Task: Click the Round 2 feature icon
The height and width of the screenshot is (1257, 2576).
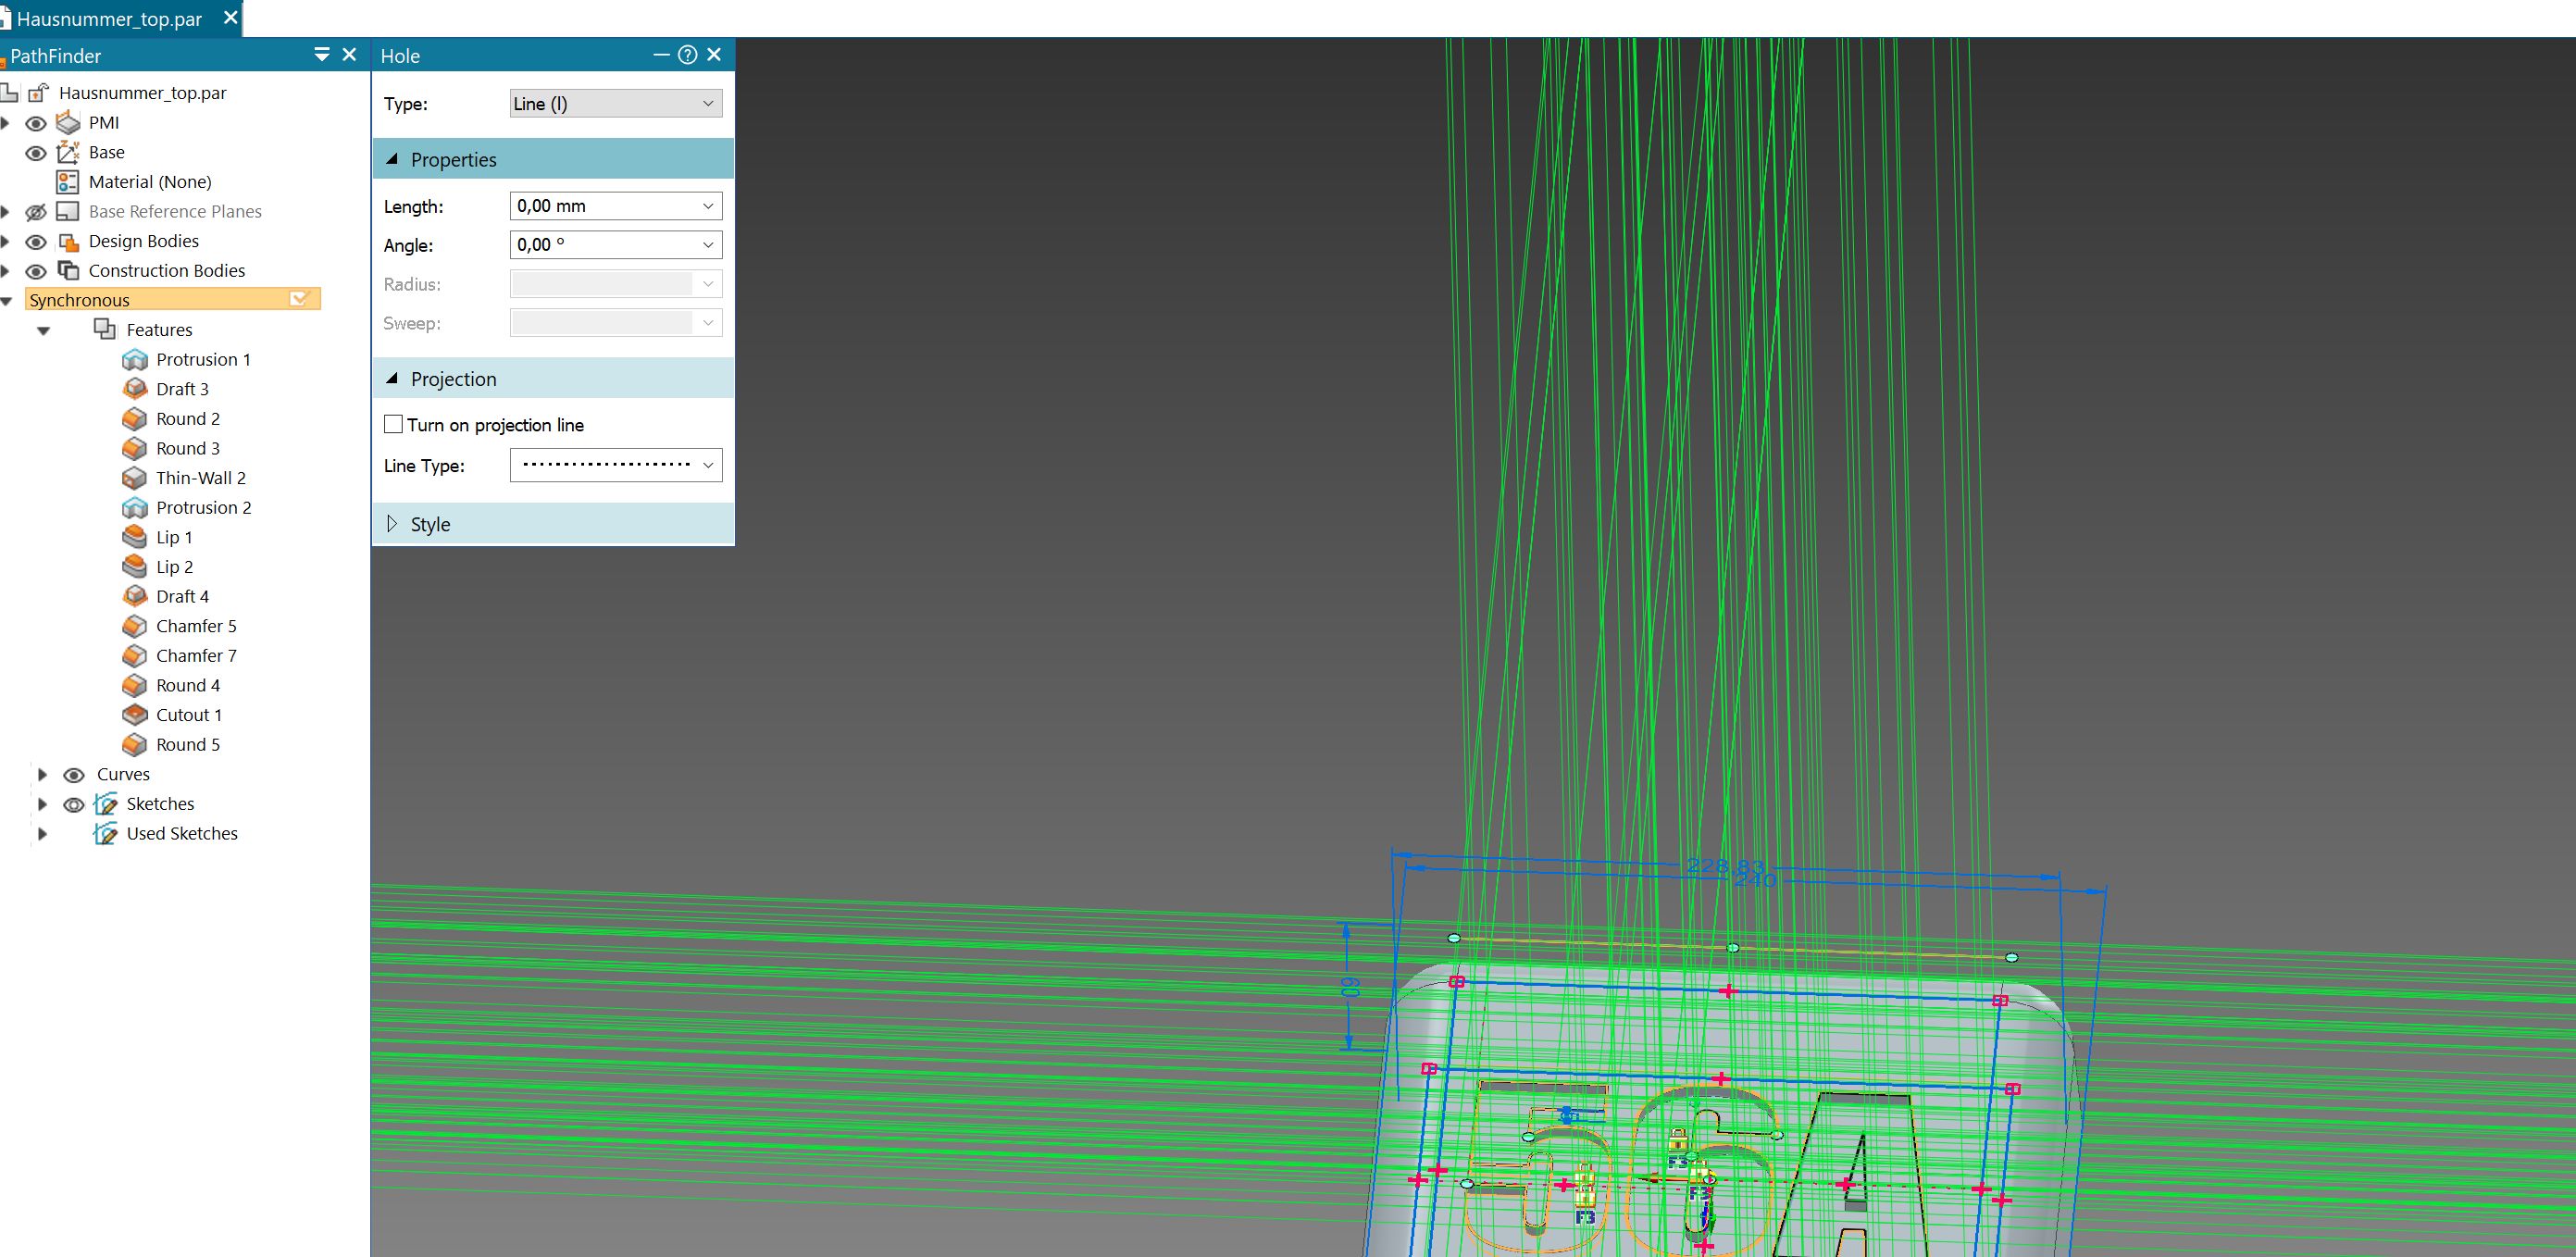Action: click(x=135, y=418)
